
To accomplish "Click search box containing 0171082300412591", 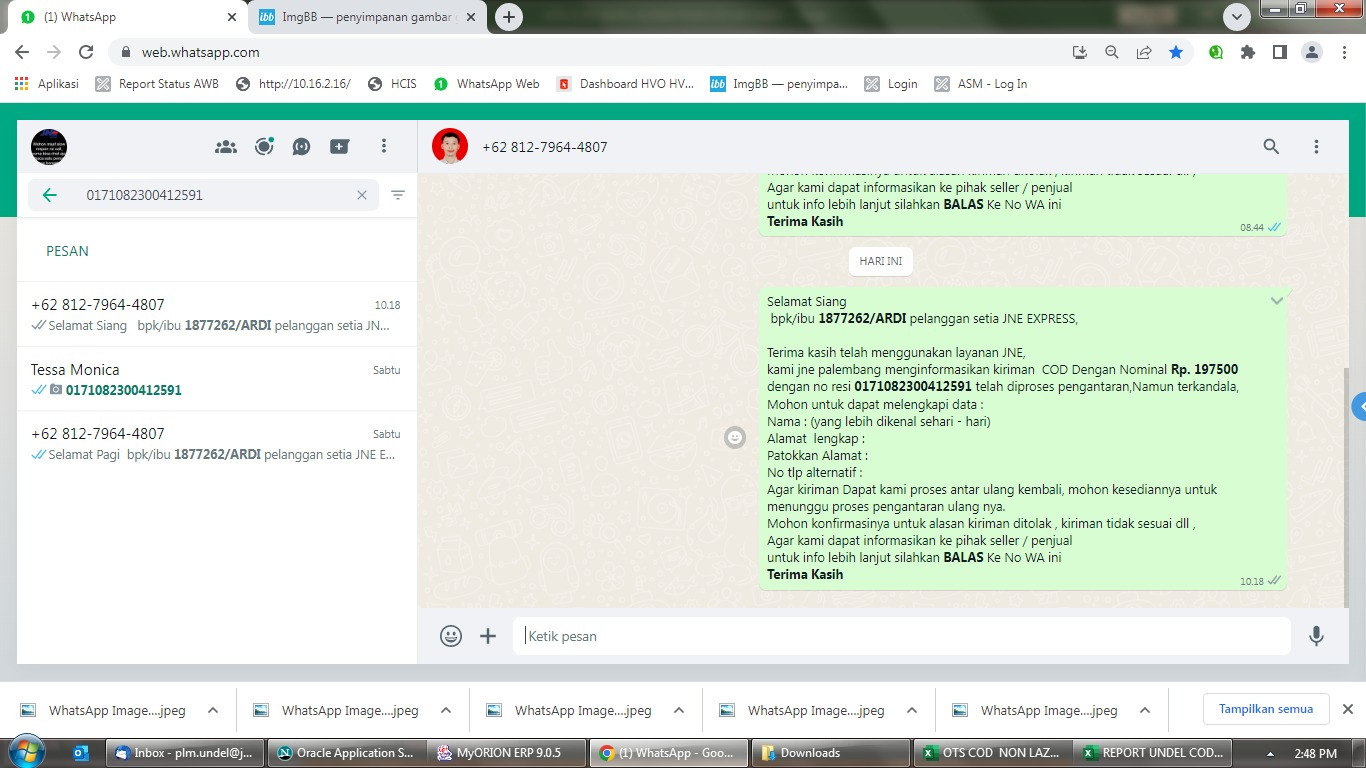I will (203, 195).
